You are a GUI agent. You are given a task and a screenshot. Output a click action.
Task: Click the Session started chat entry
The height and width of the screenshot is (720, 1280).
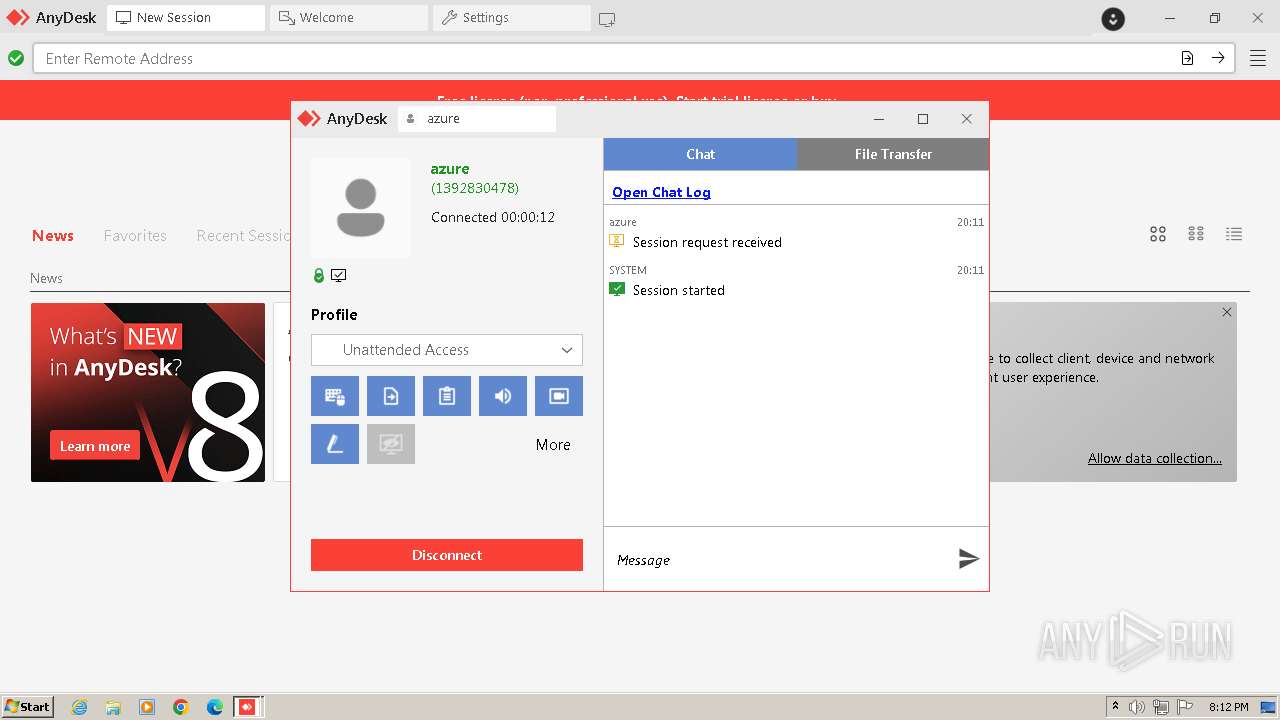pyautogui.click(x=678, y=290)
